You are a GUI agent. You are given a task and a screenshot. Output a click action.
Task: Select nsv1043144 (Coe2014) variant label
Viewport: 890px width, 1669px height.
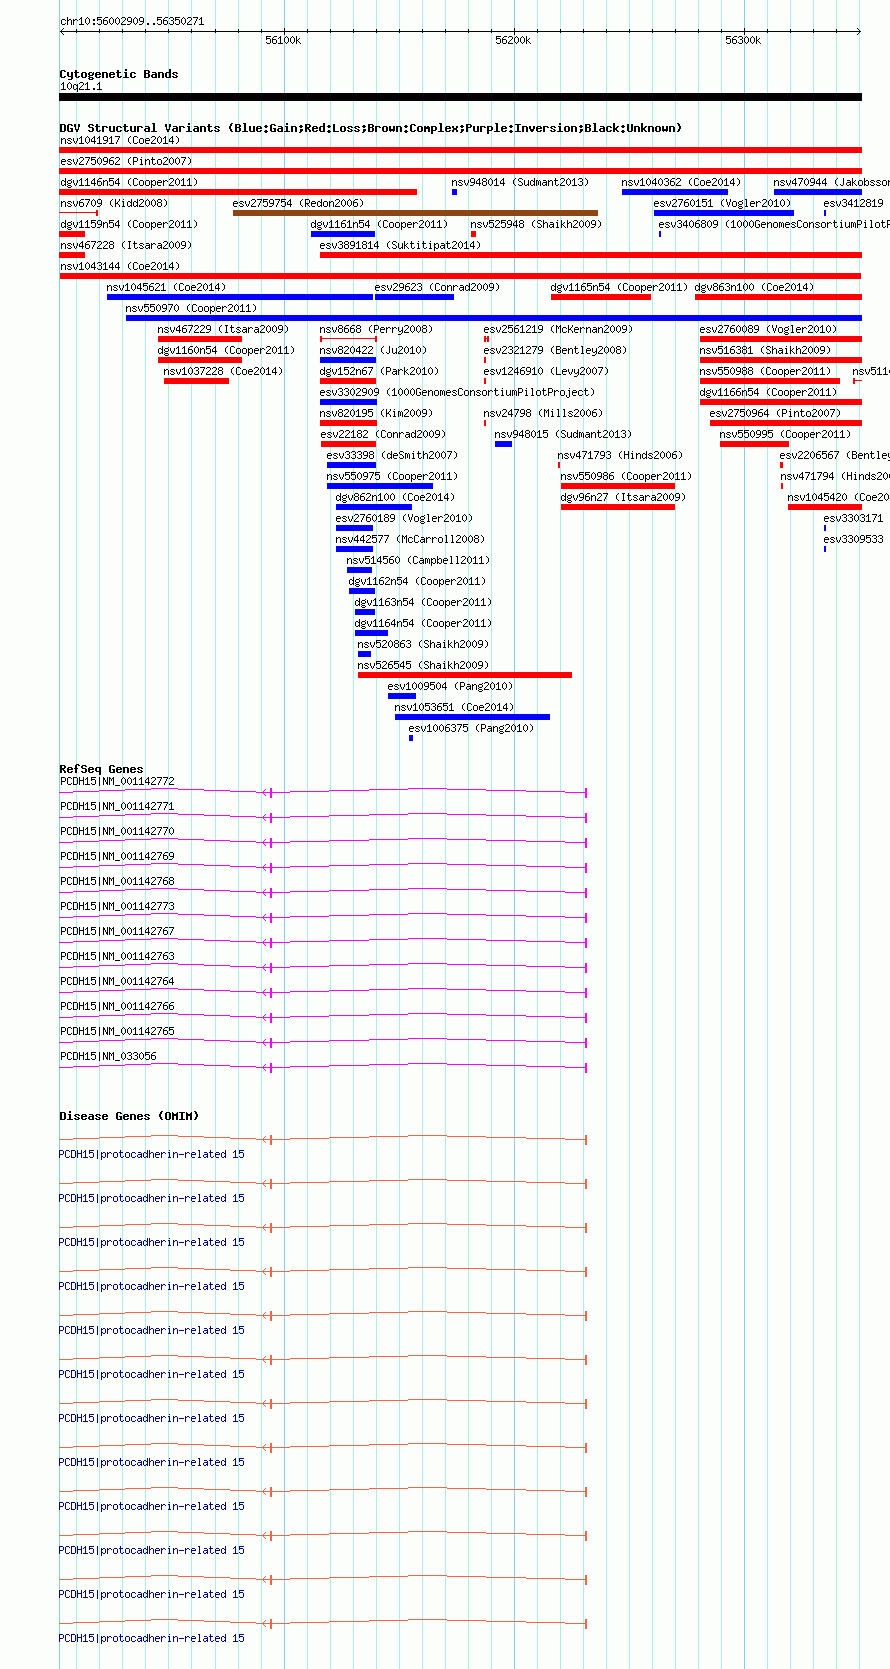(x=119, y=266)
